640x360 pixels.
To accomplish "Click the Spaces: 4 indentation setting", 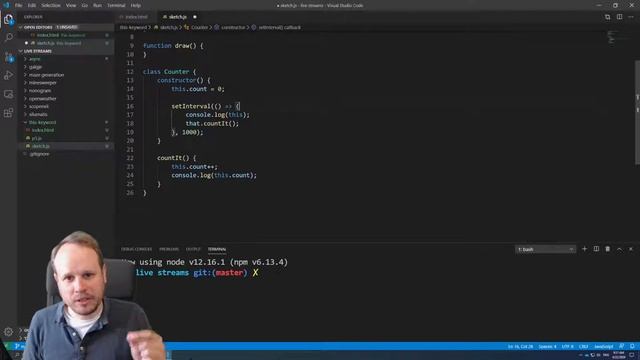I will (x=547, y=347).
